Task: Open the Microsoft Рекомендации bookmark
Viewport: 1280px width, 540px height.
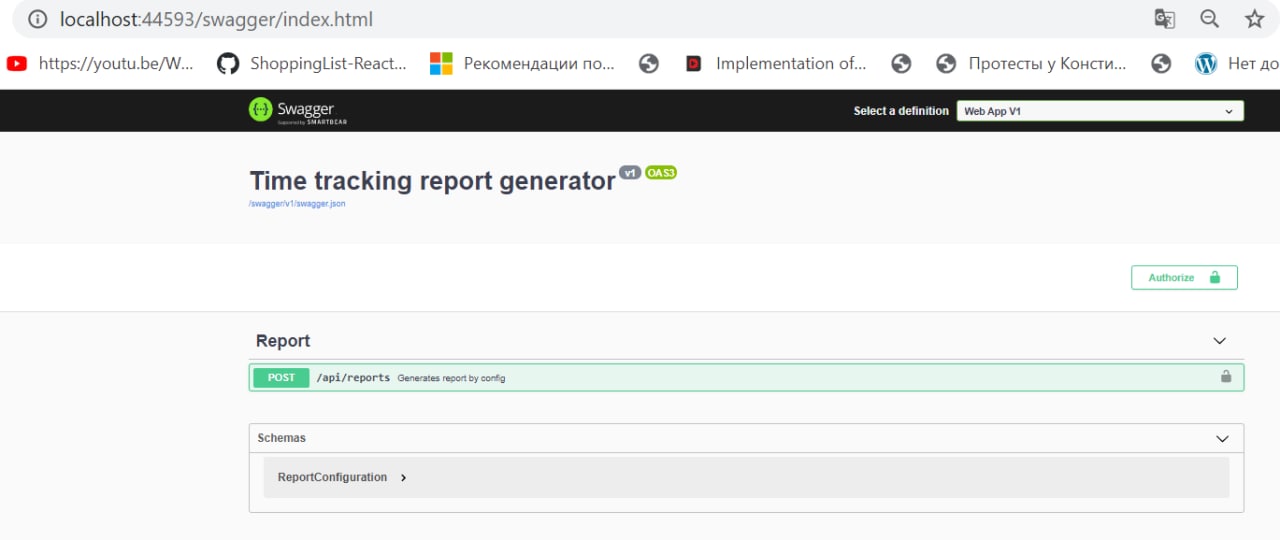Action: click(522, 64)
